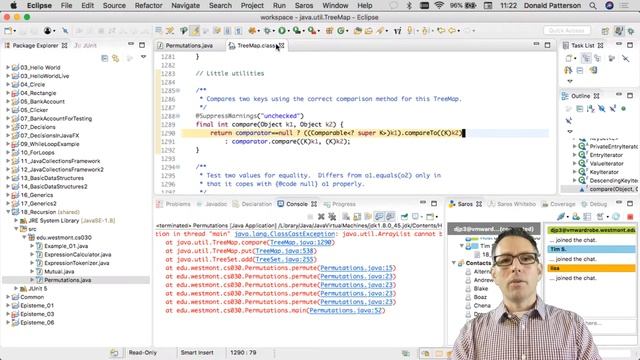Open the Navigate menu
640x360 pixels.
[185, 6]
